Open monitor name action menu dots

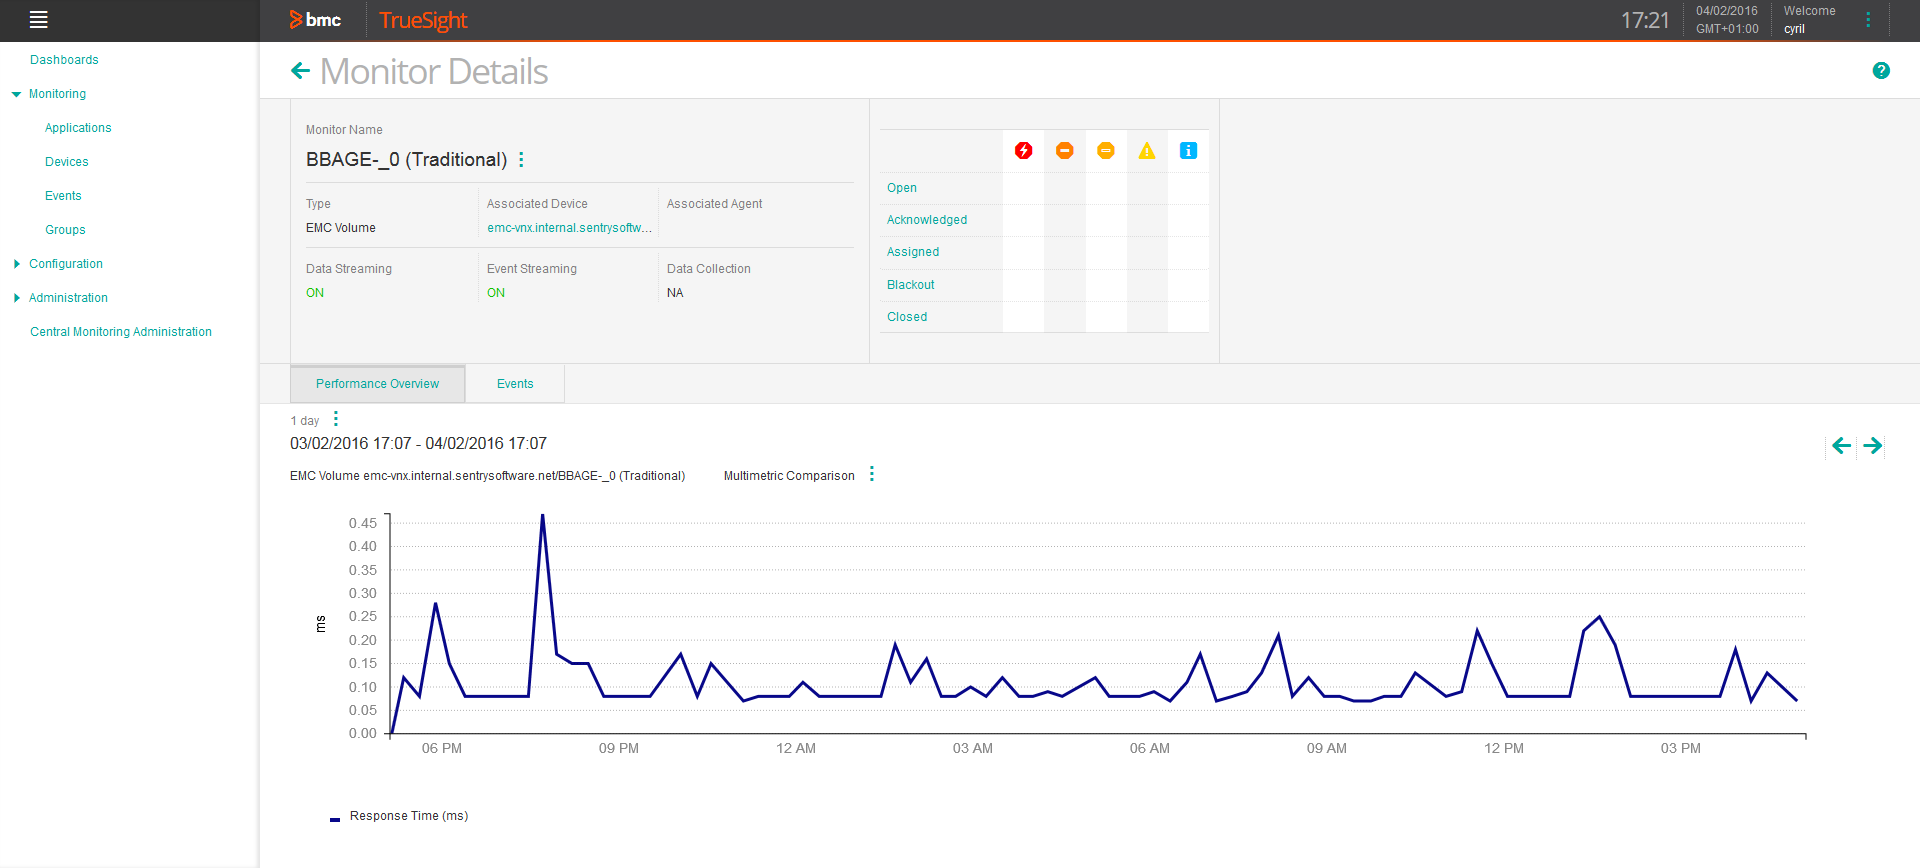pyautogui.click(x=521, y=160)
